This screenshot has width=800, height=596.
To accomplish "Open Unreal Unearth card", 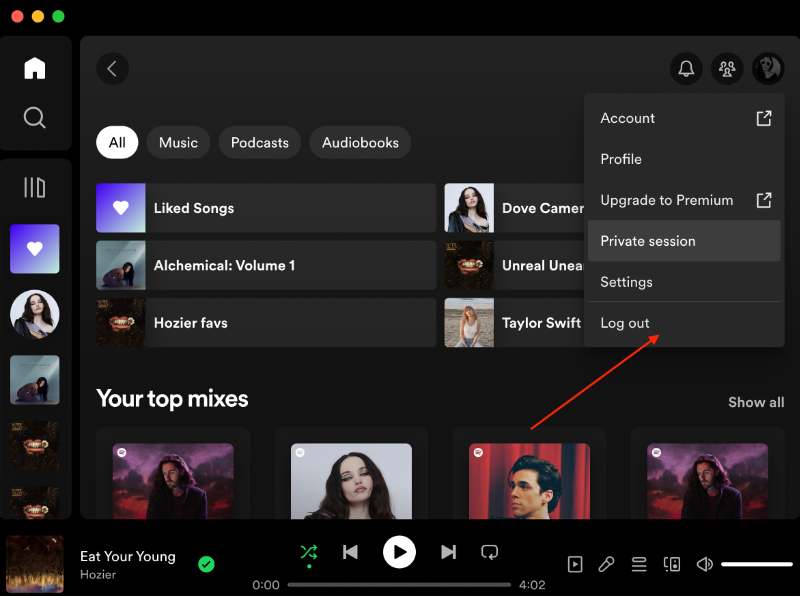I will pos(514,265).
